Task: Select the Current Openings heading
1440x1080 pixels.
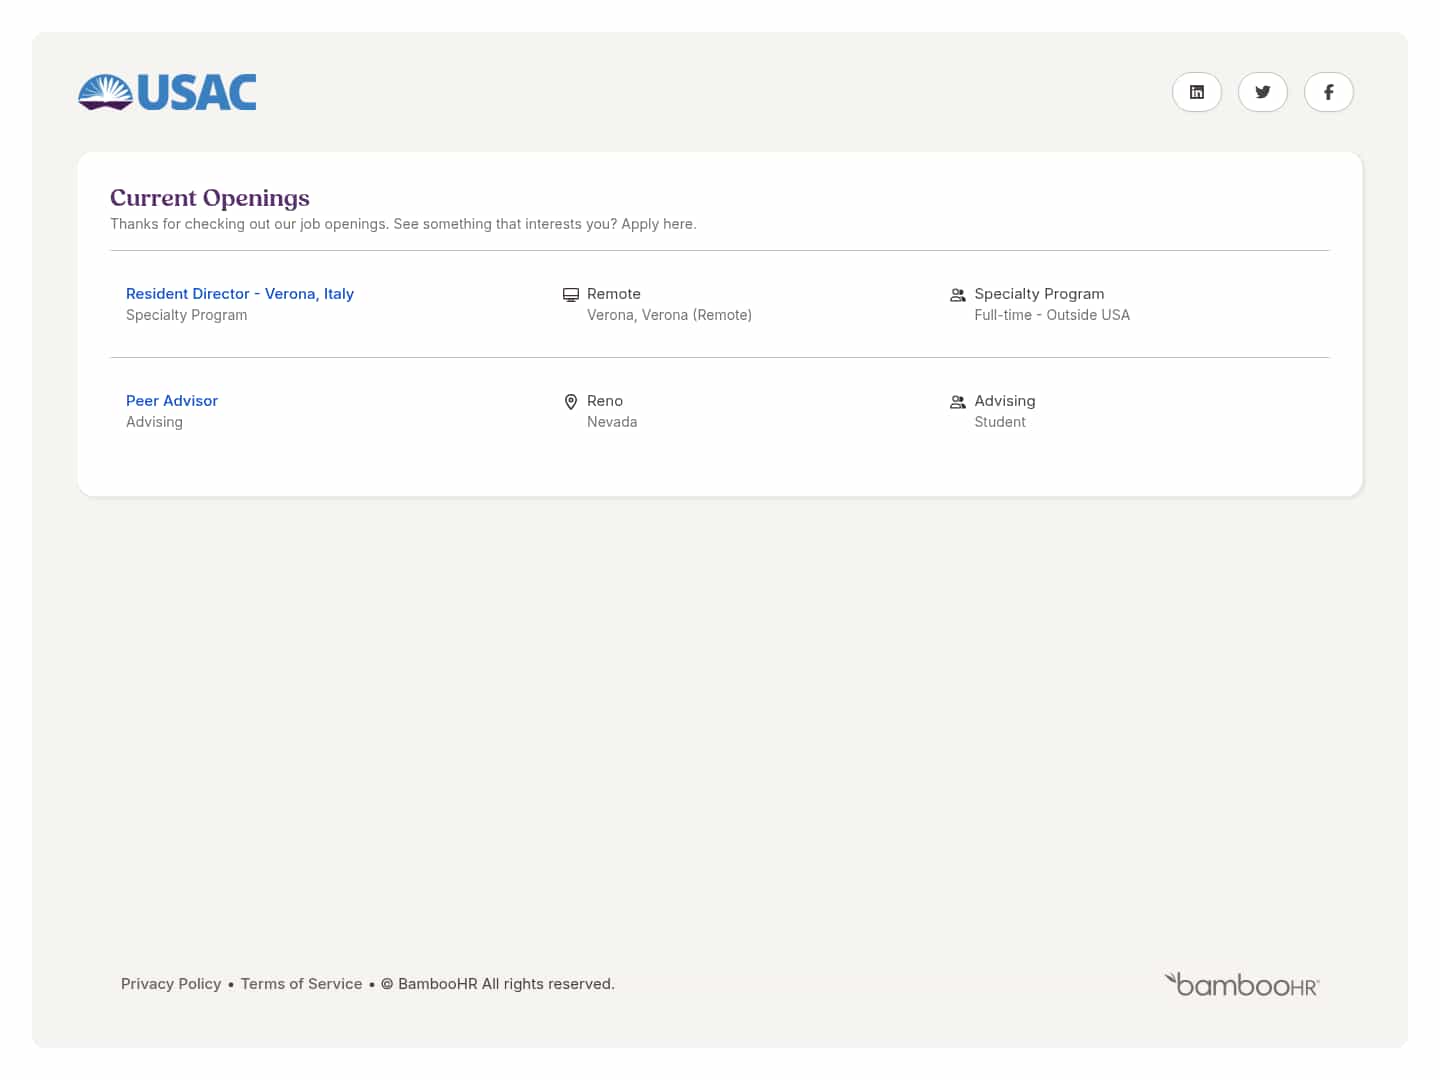Action: pyautogui.click(x=210, y=198)
